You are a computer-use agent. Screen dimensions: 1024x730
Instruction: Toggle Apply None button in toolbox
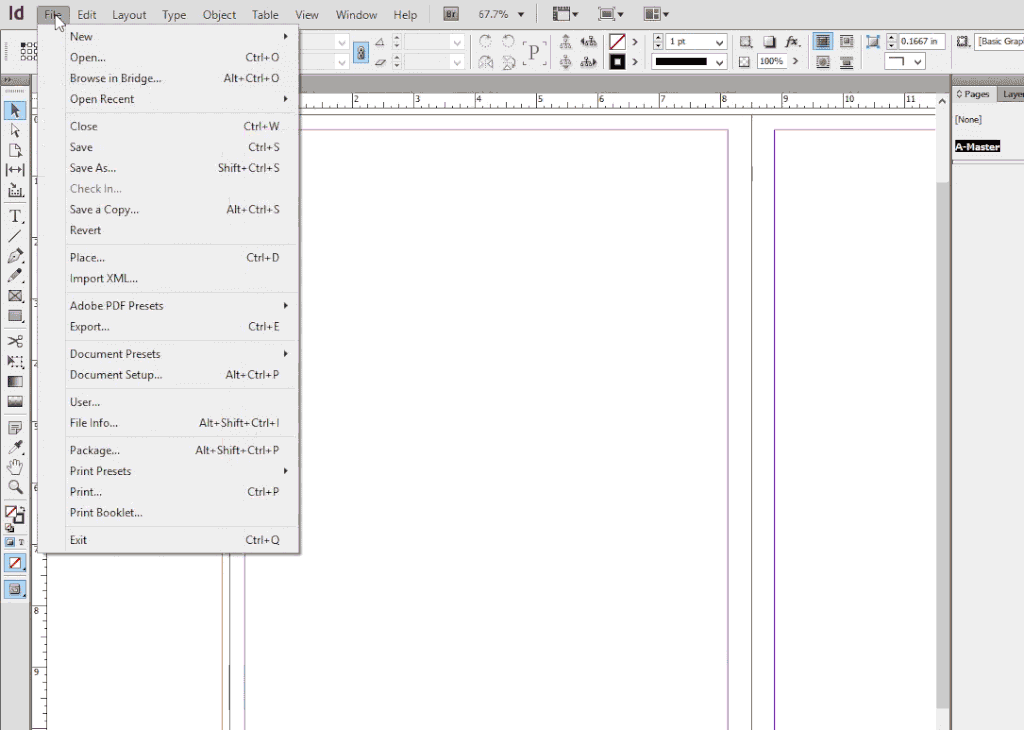pyautogui.click(x=14, y=563)
